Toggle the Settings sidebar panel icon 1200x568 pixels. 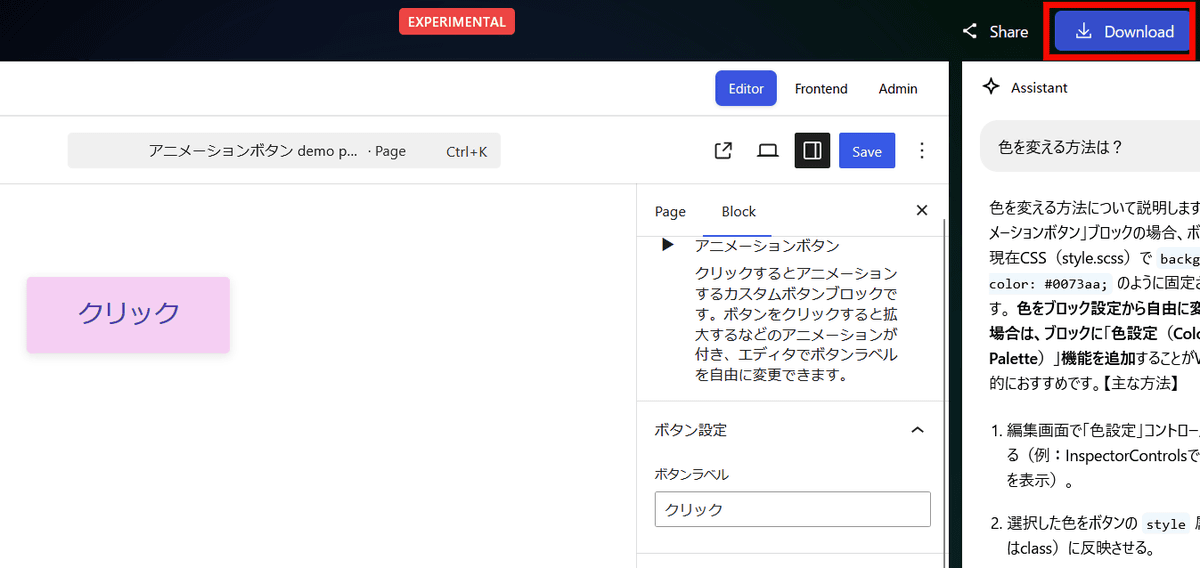(812, 151)
